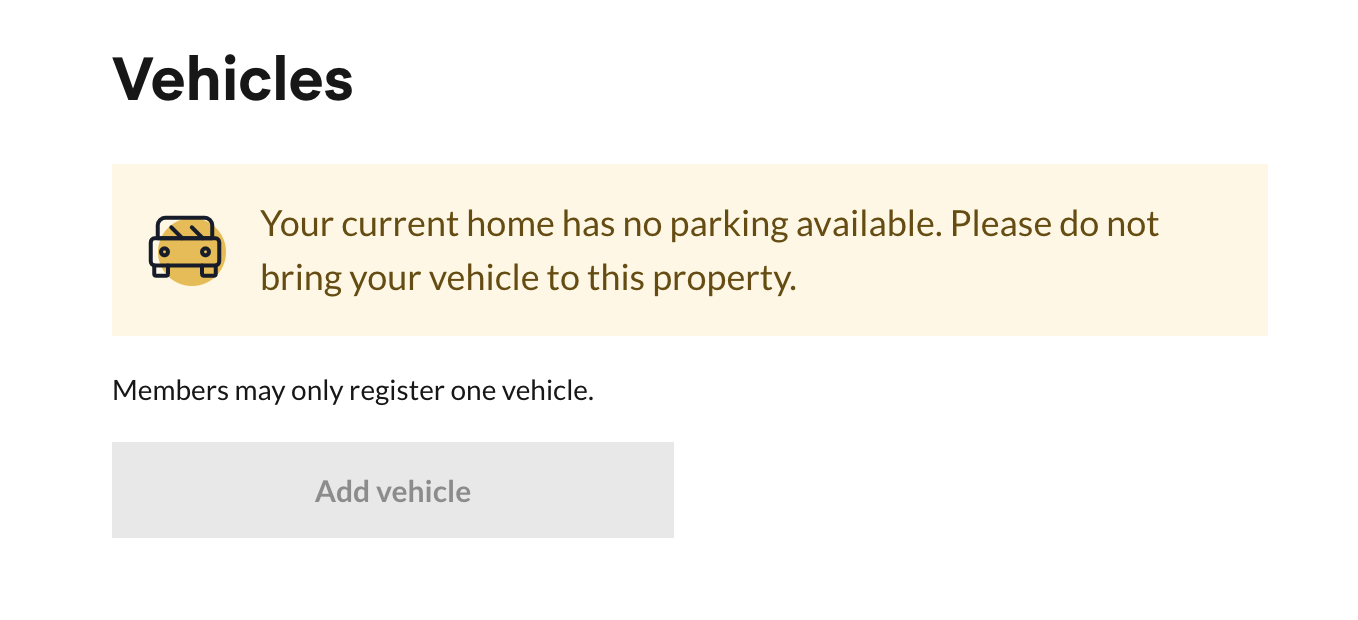Click the car icon in the notice banner
This screenshot has height=620, width=1358.
point(185,248)
